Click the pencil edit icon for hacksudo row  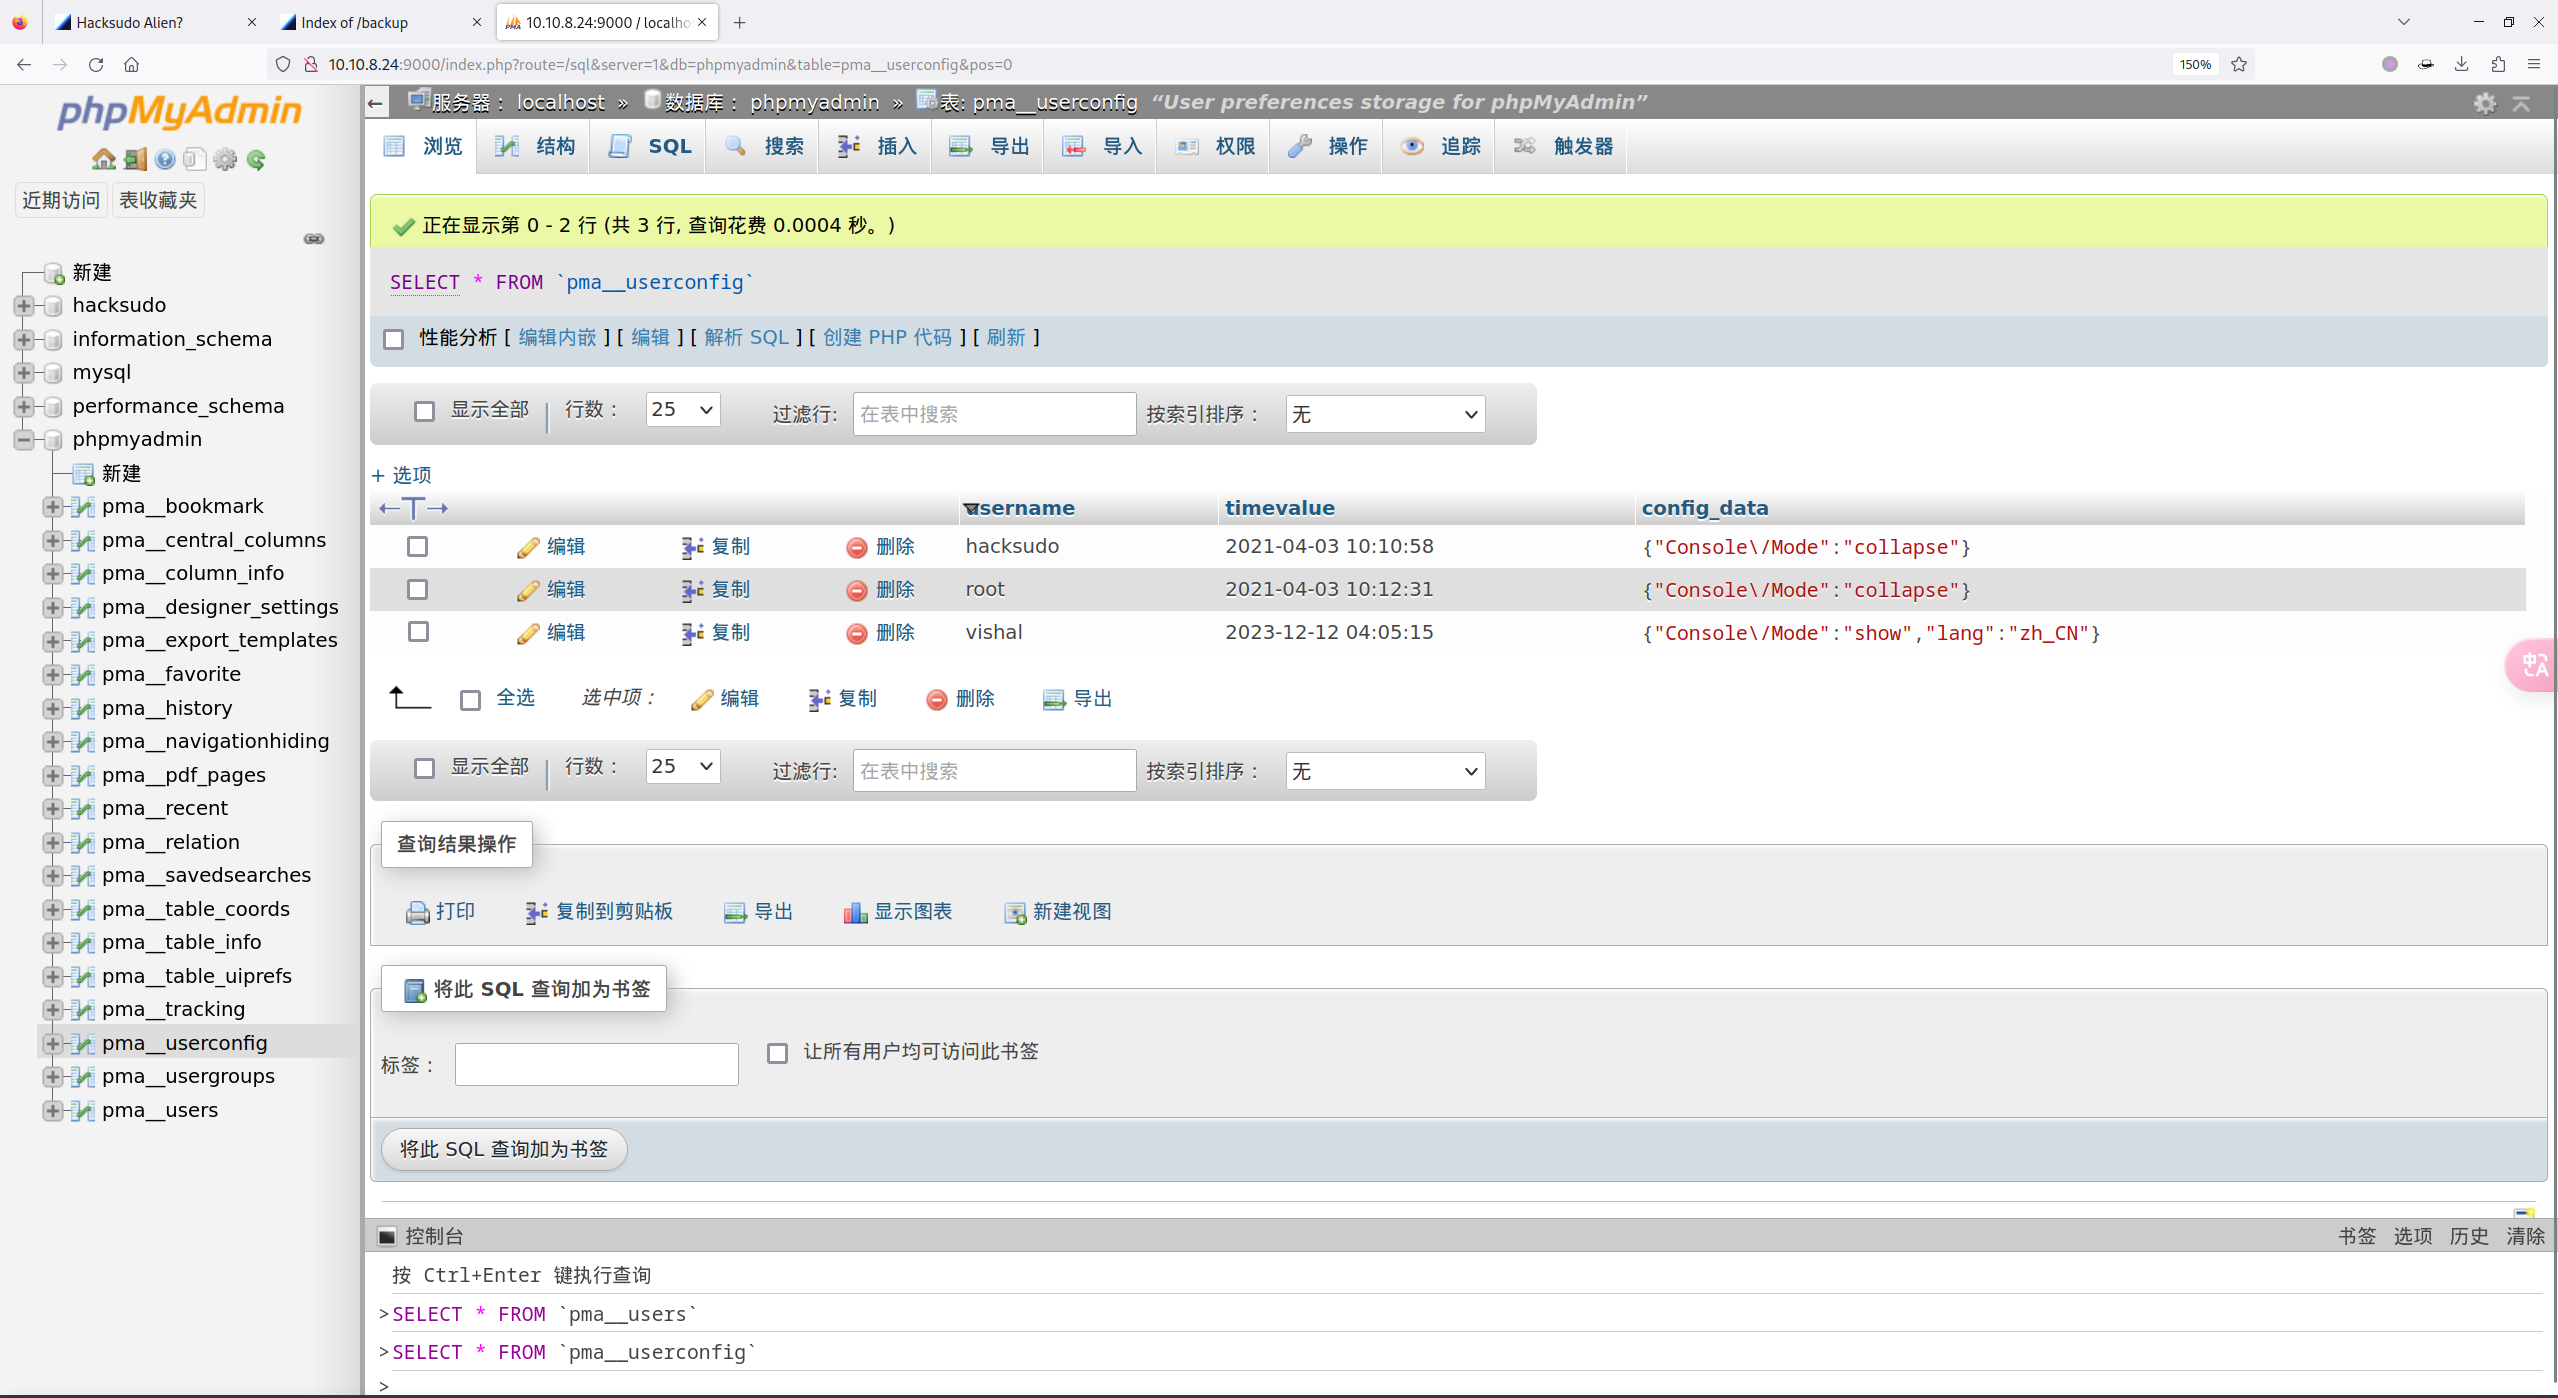528,548
